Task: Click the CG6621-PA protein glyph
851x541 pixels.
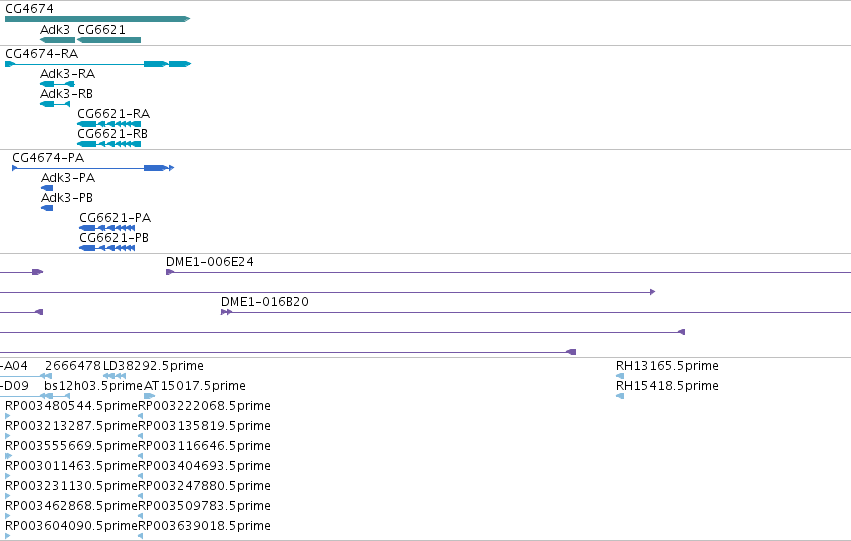Action: pyautogui.click(x=107, y=228)
